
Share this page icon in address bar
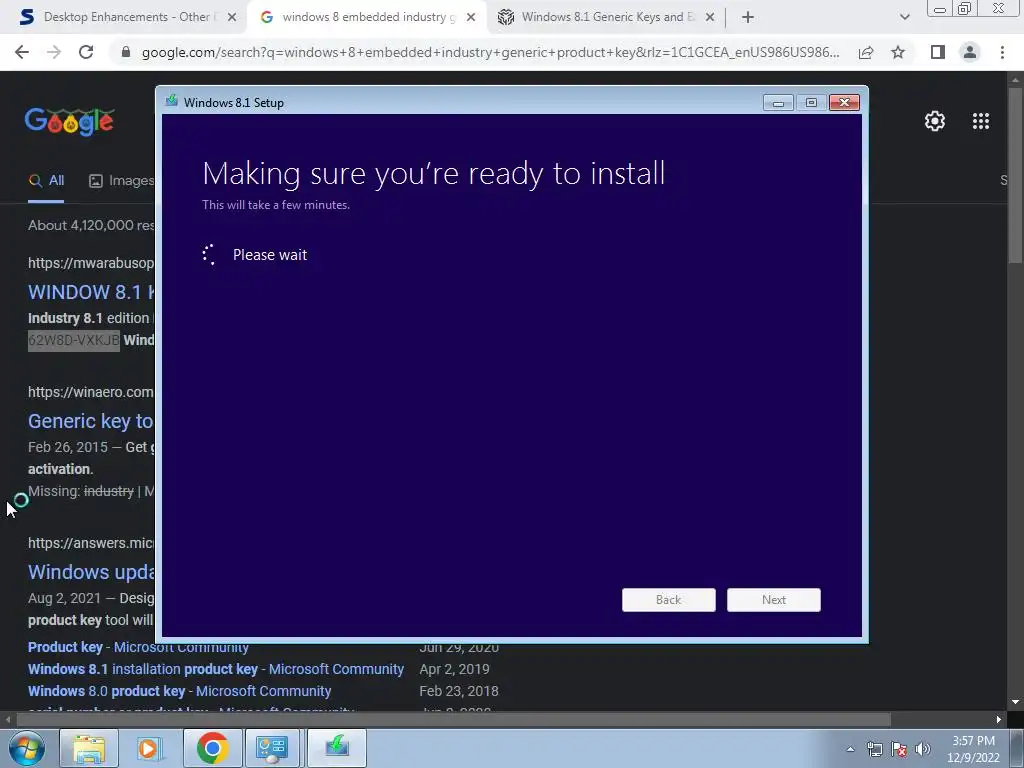point(866,52)
